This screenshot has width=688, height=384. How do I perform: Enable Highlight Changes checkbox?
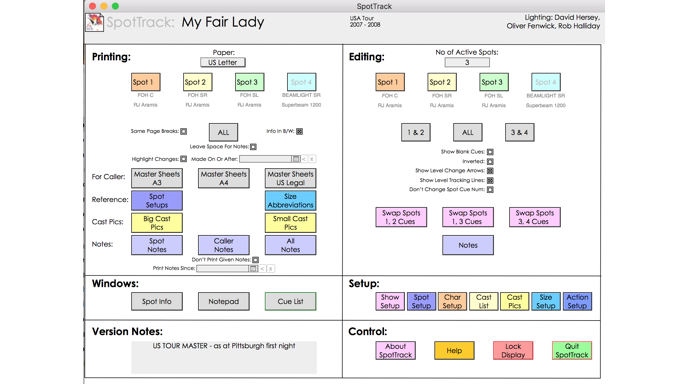click(x=183, y=159)
